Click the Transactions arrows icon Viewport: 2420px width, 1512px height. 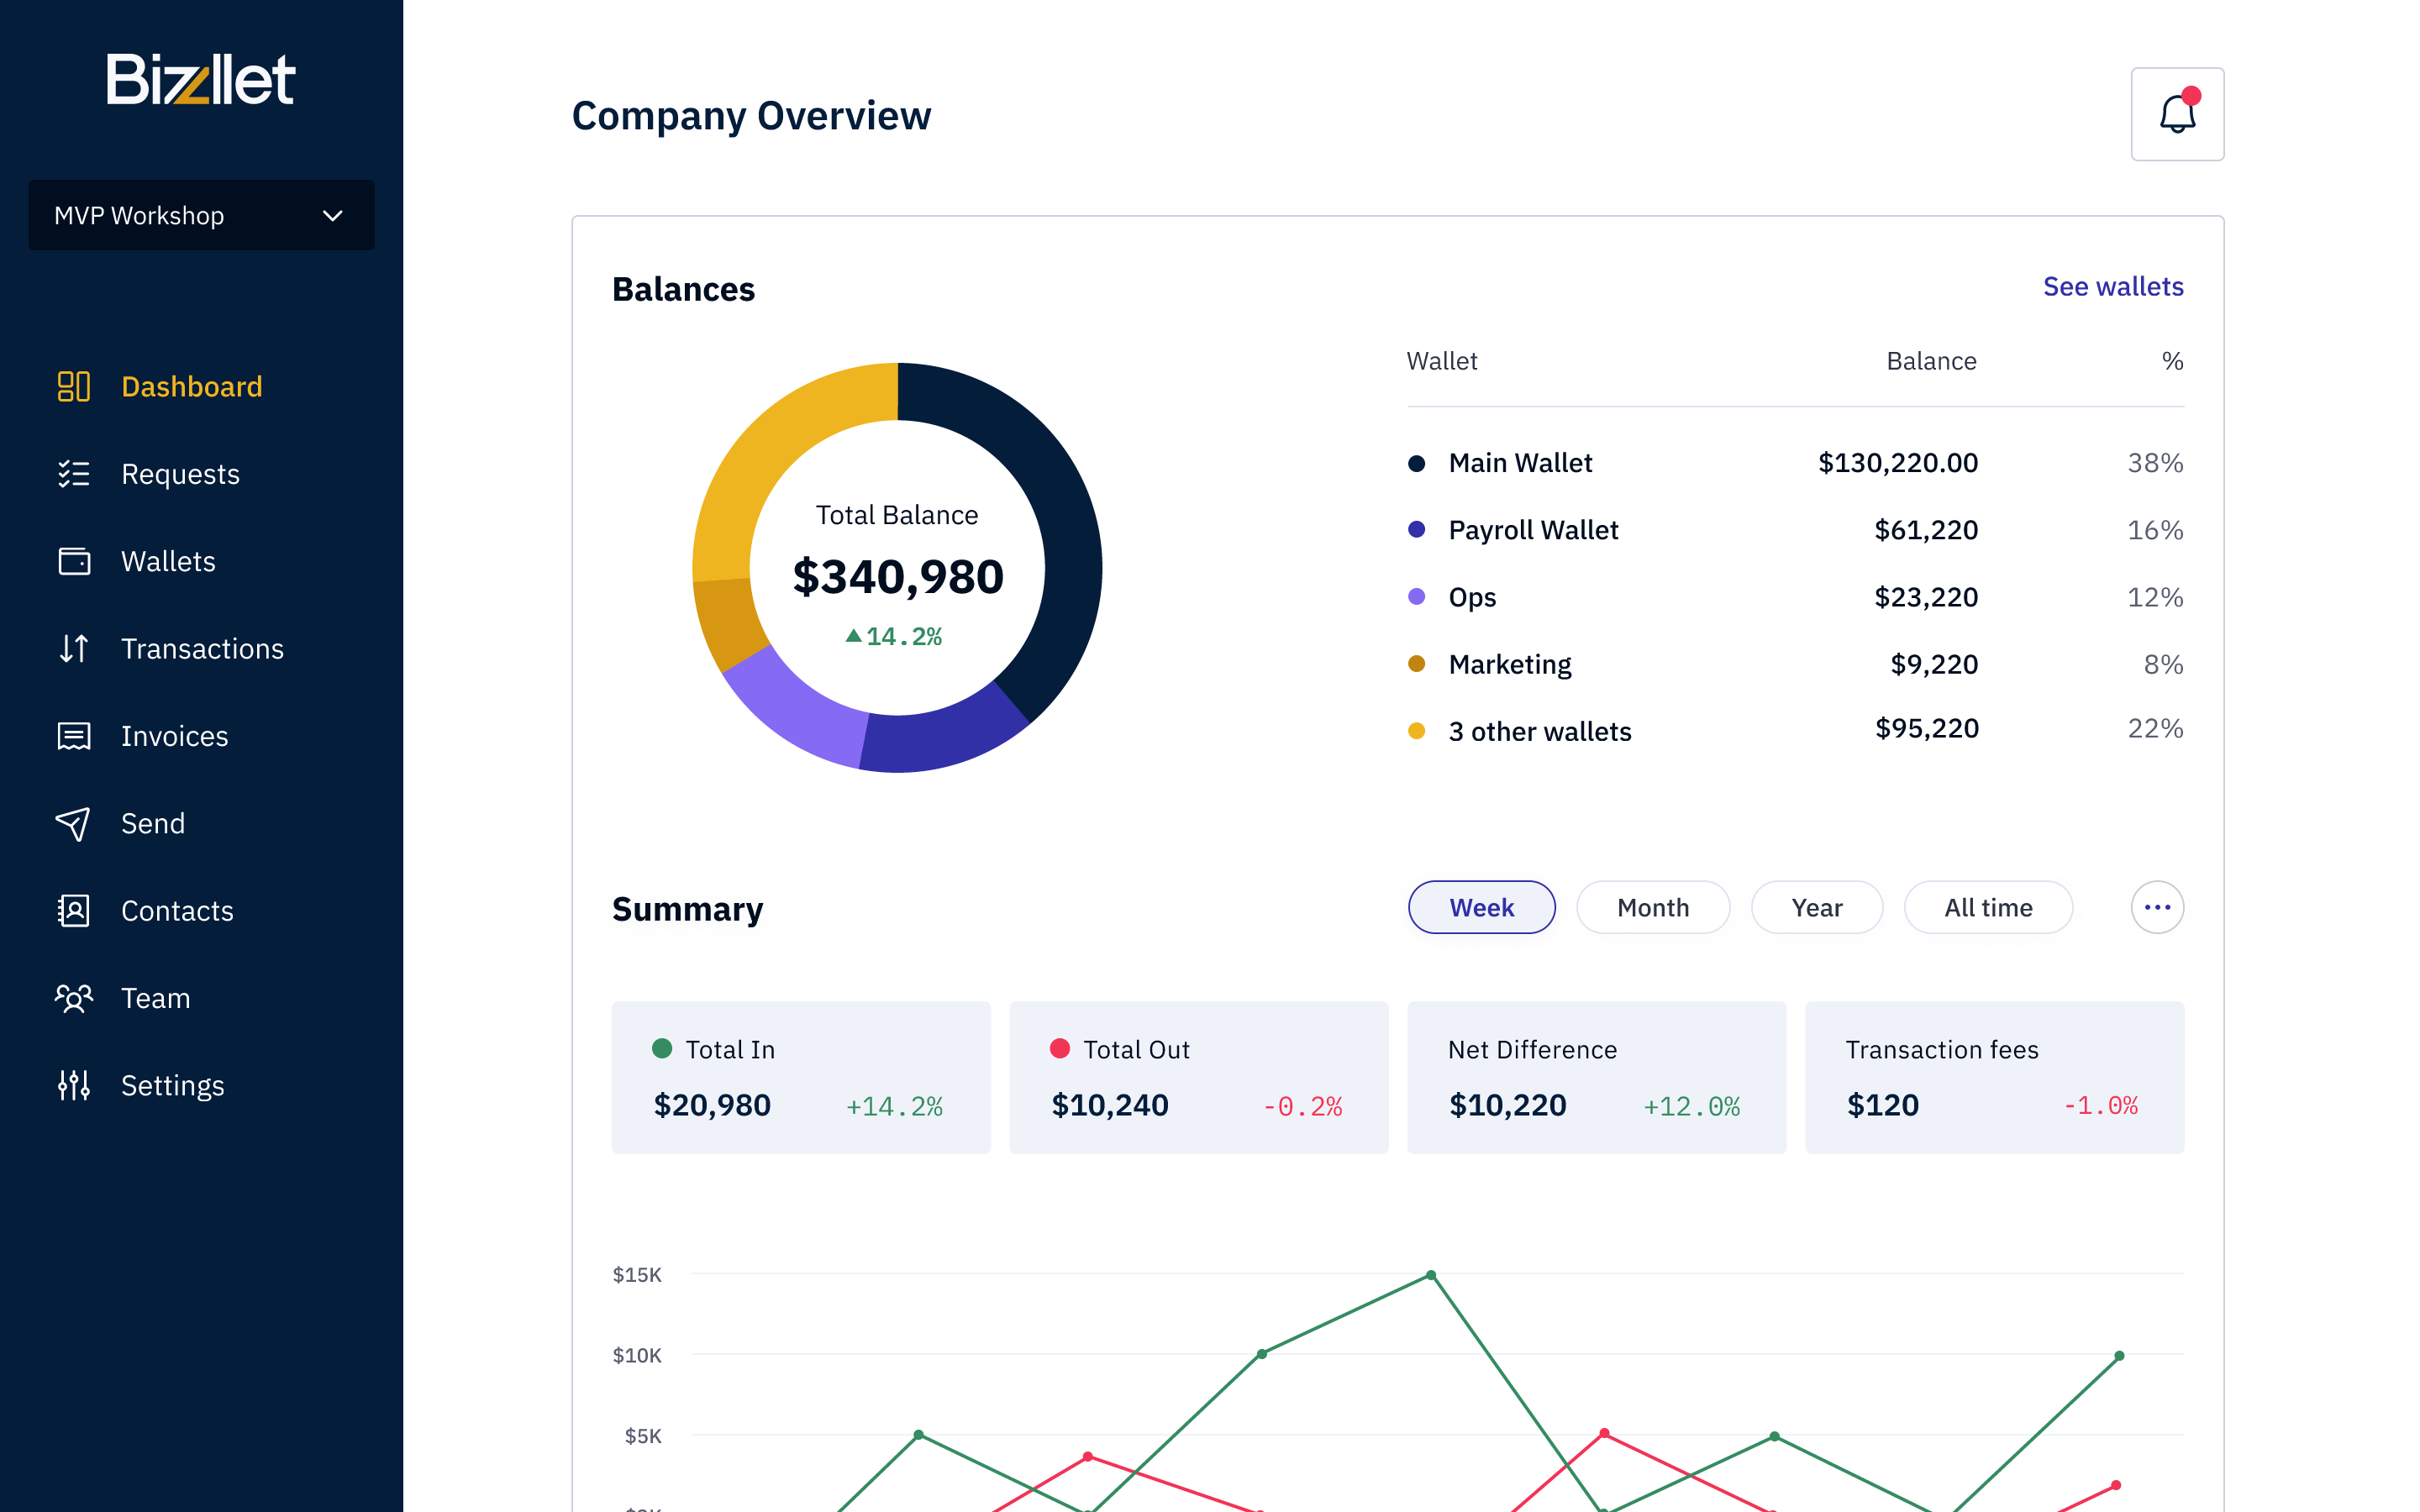[74, 648]
